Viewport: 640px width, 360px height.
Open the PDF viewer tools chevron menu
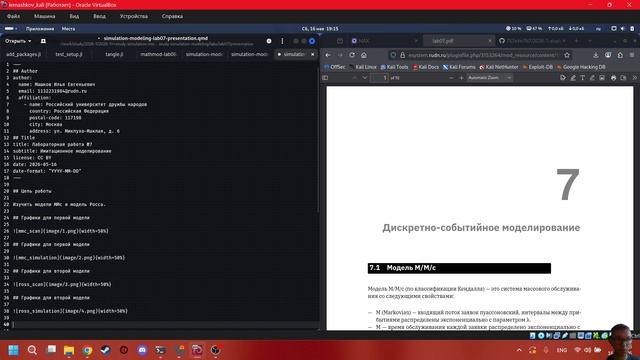pyautogui.click(x=635, y=78)
